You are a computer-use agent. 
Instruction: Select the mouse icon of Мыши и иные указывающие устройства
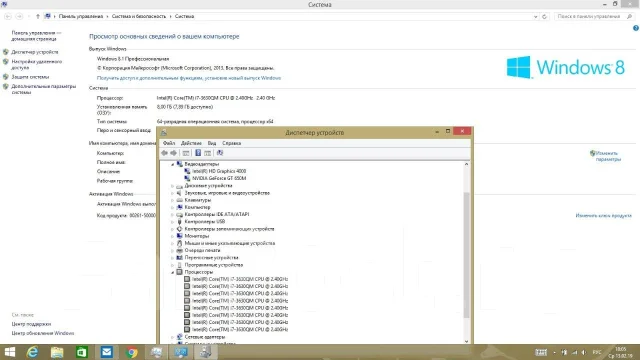coord(179,243)
